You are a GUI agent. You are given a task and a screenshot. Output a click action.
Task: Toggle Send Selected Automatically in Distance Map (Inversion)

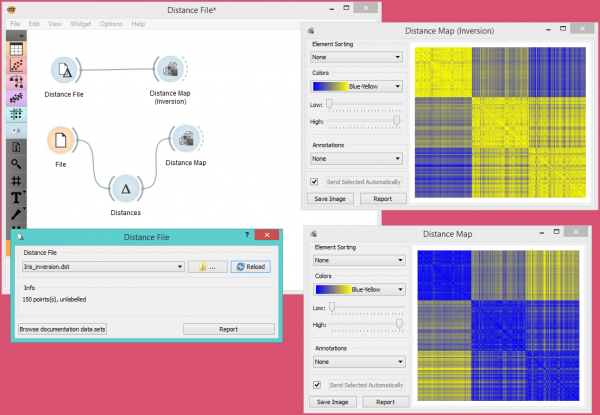point(315,182)
